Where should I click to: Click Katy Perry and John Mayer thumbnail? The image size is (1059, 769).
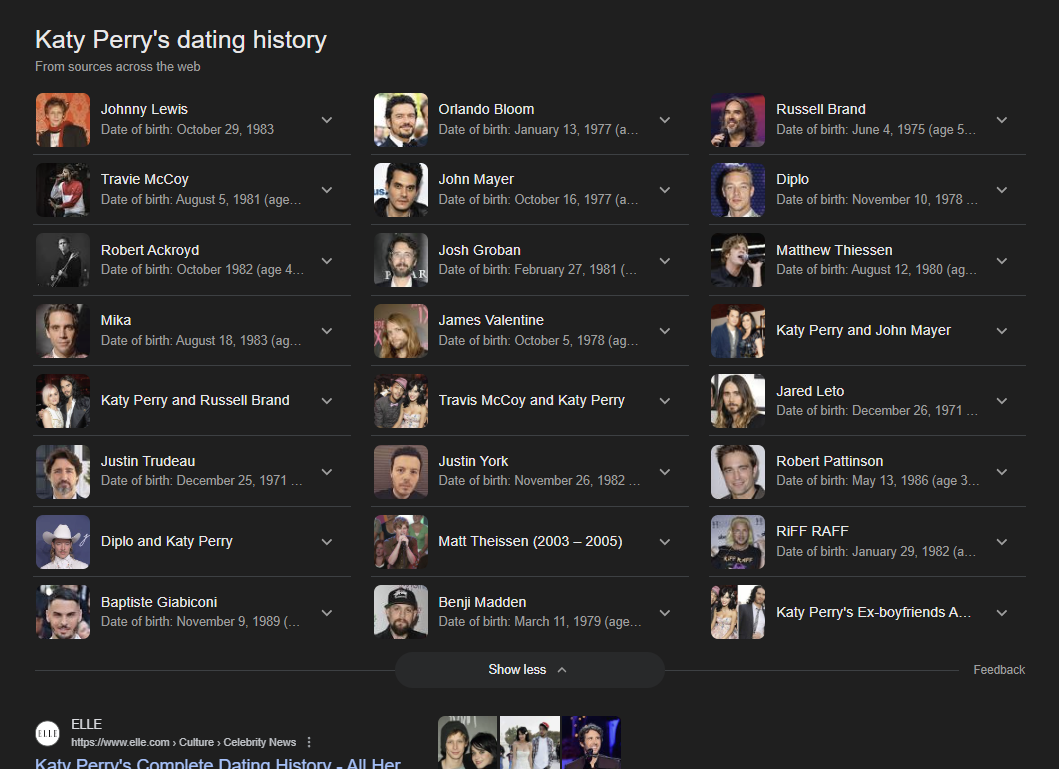pos(738,331)
